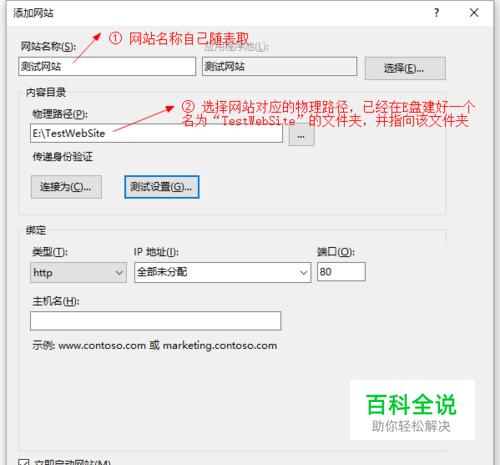The image size is (500, 465).
Task: Click the example text www.contoso.com
Action: [x=102, y=345]
